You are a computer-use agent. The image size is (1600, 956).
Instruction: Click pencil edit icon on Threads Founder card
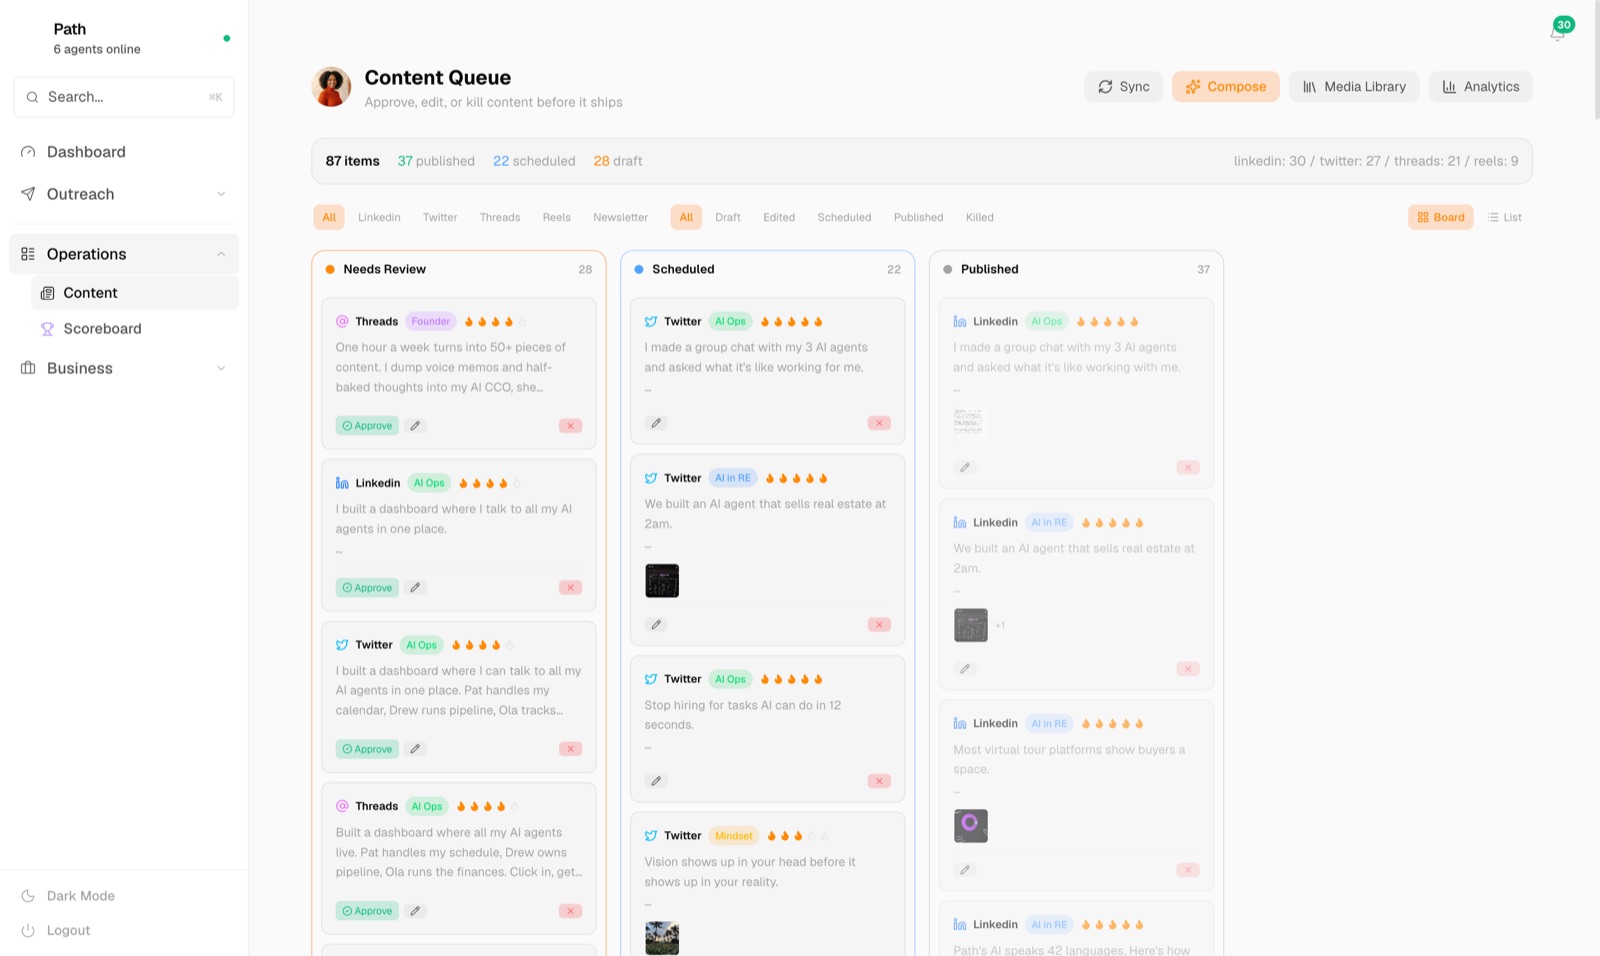coord(415,426)
